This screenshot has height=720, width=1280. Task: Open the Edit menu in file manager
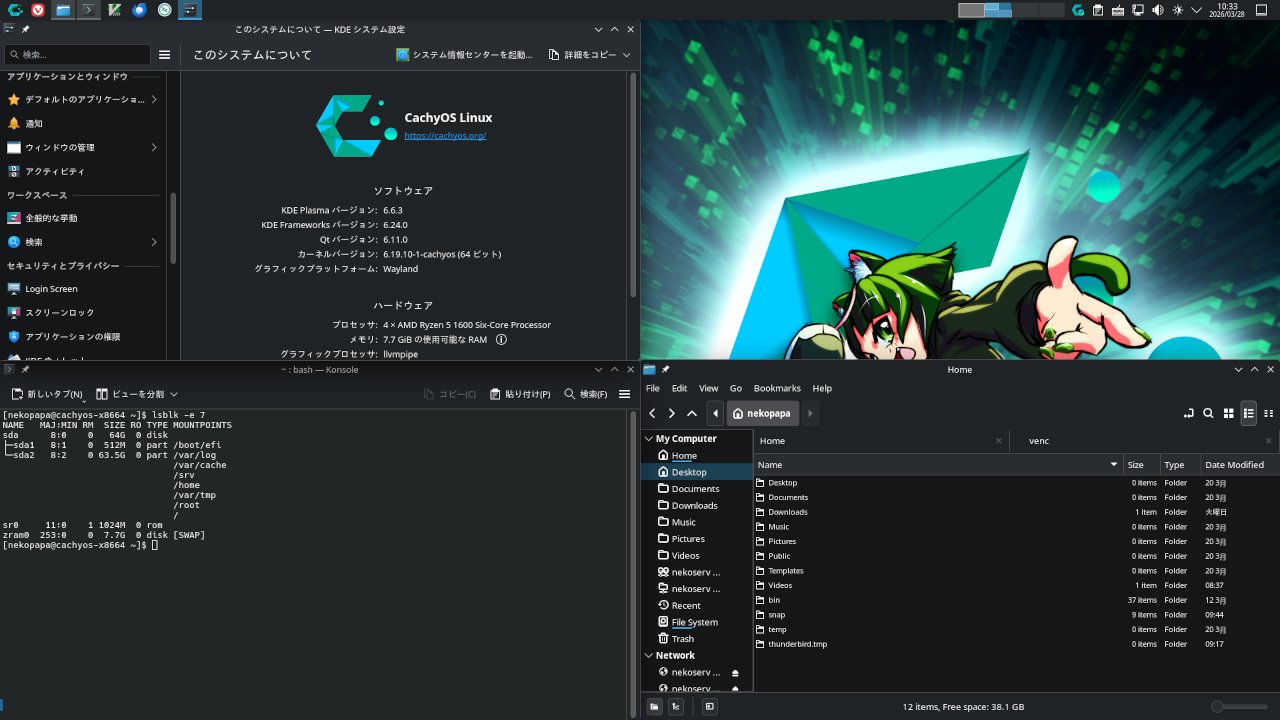(680, 388)
